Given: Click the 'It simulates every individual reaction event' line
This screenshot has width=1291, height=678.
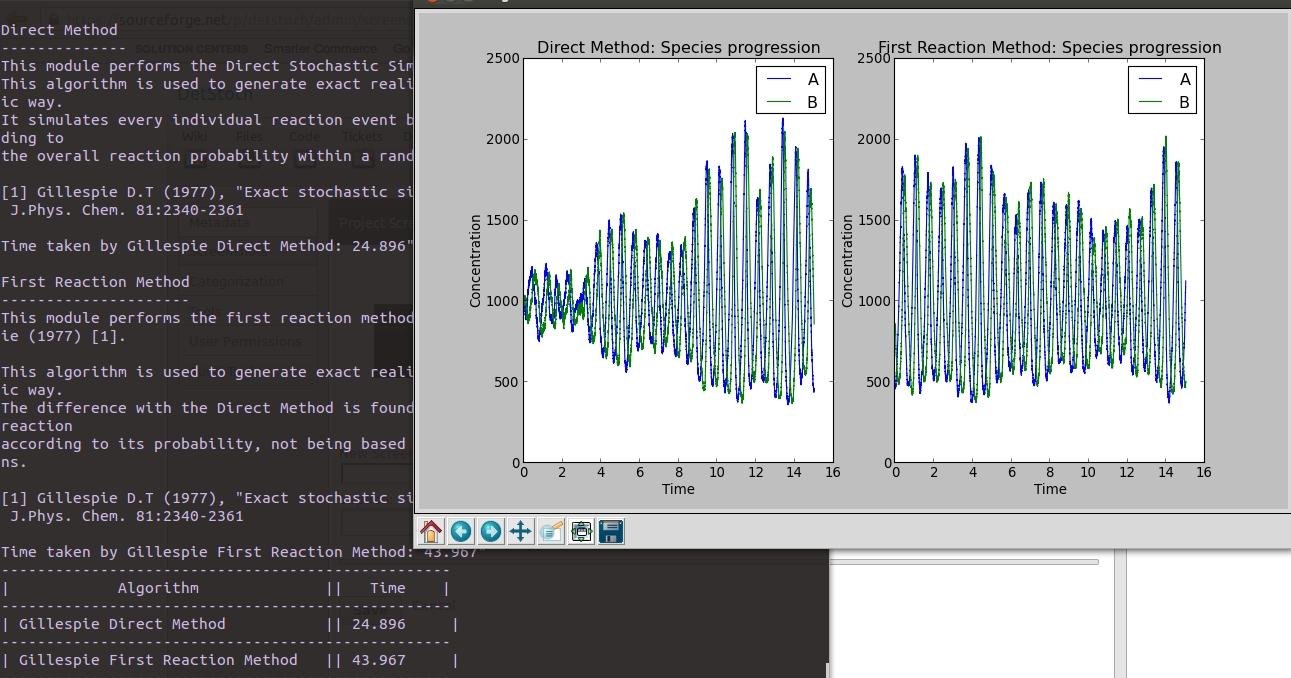Looking at the screenshot, I should [x=206, y=120].
